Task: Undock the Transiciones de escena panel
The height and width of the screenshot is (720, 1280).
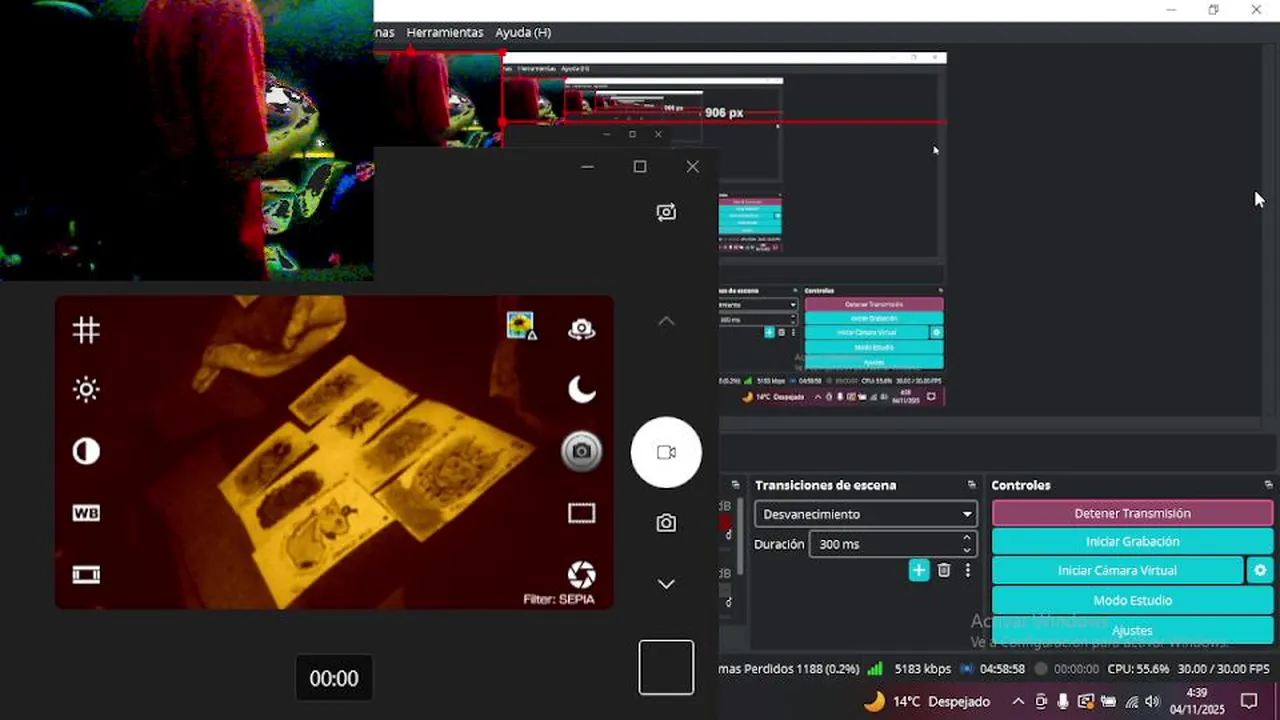Action: point(971,485)
